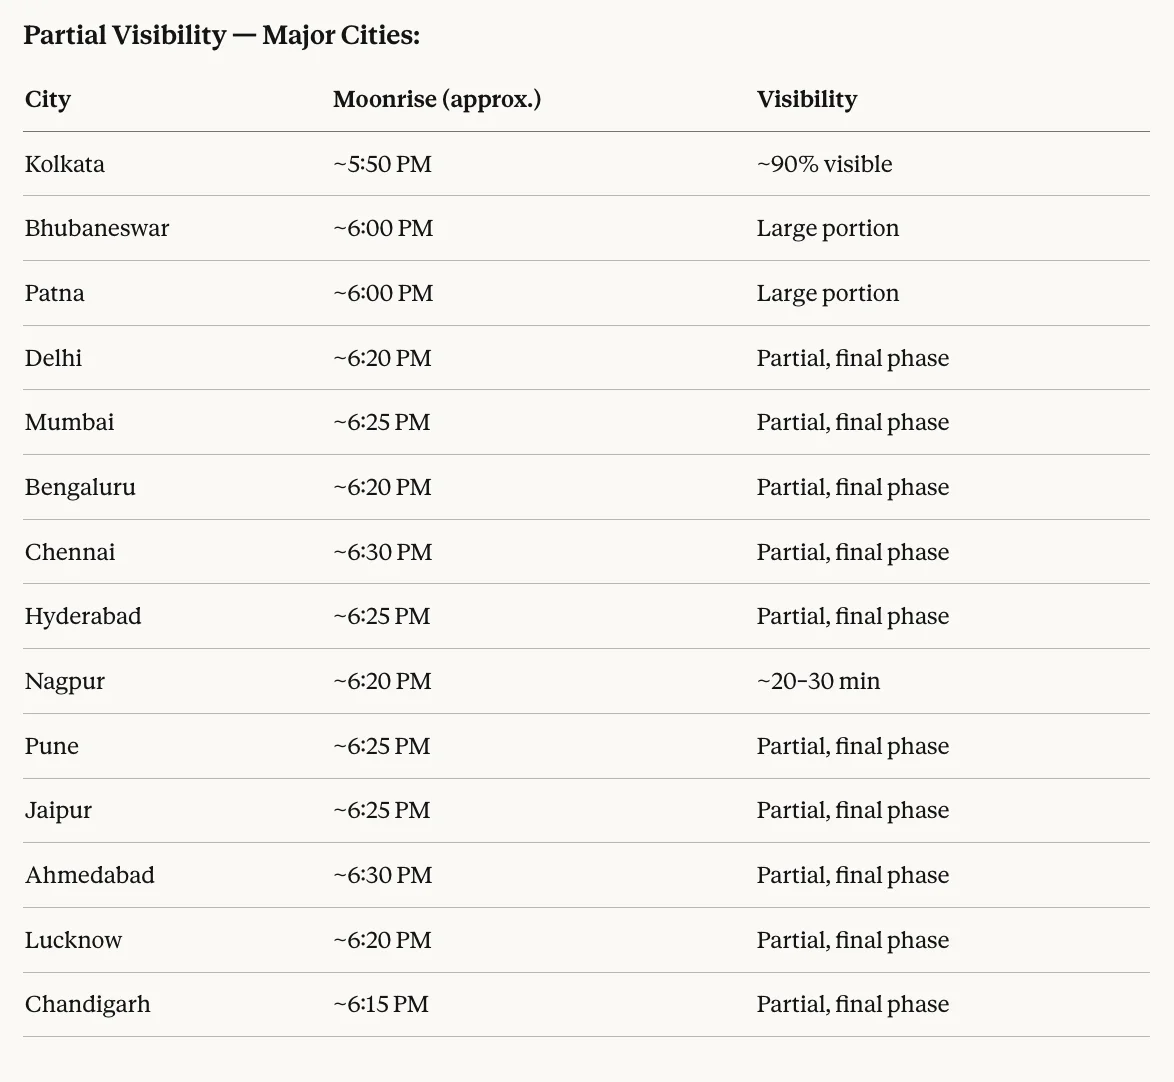Click Chennai's ~6:30 PM moonrise time
Screen dimensions: 1174x1082
(383, 553)
